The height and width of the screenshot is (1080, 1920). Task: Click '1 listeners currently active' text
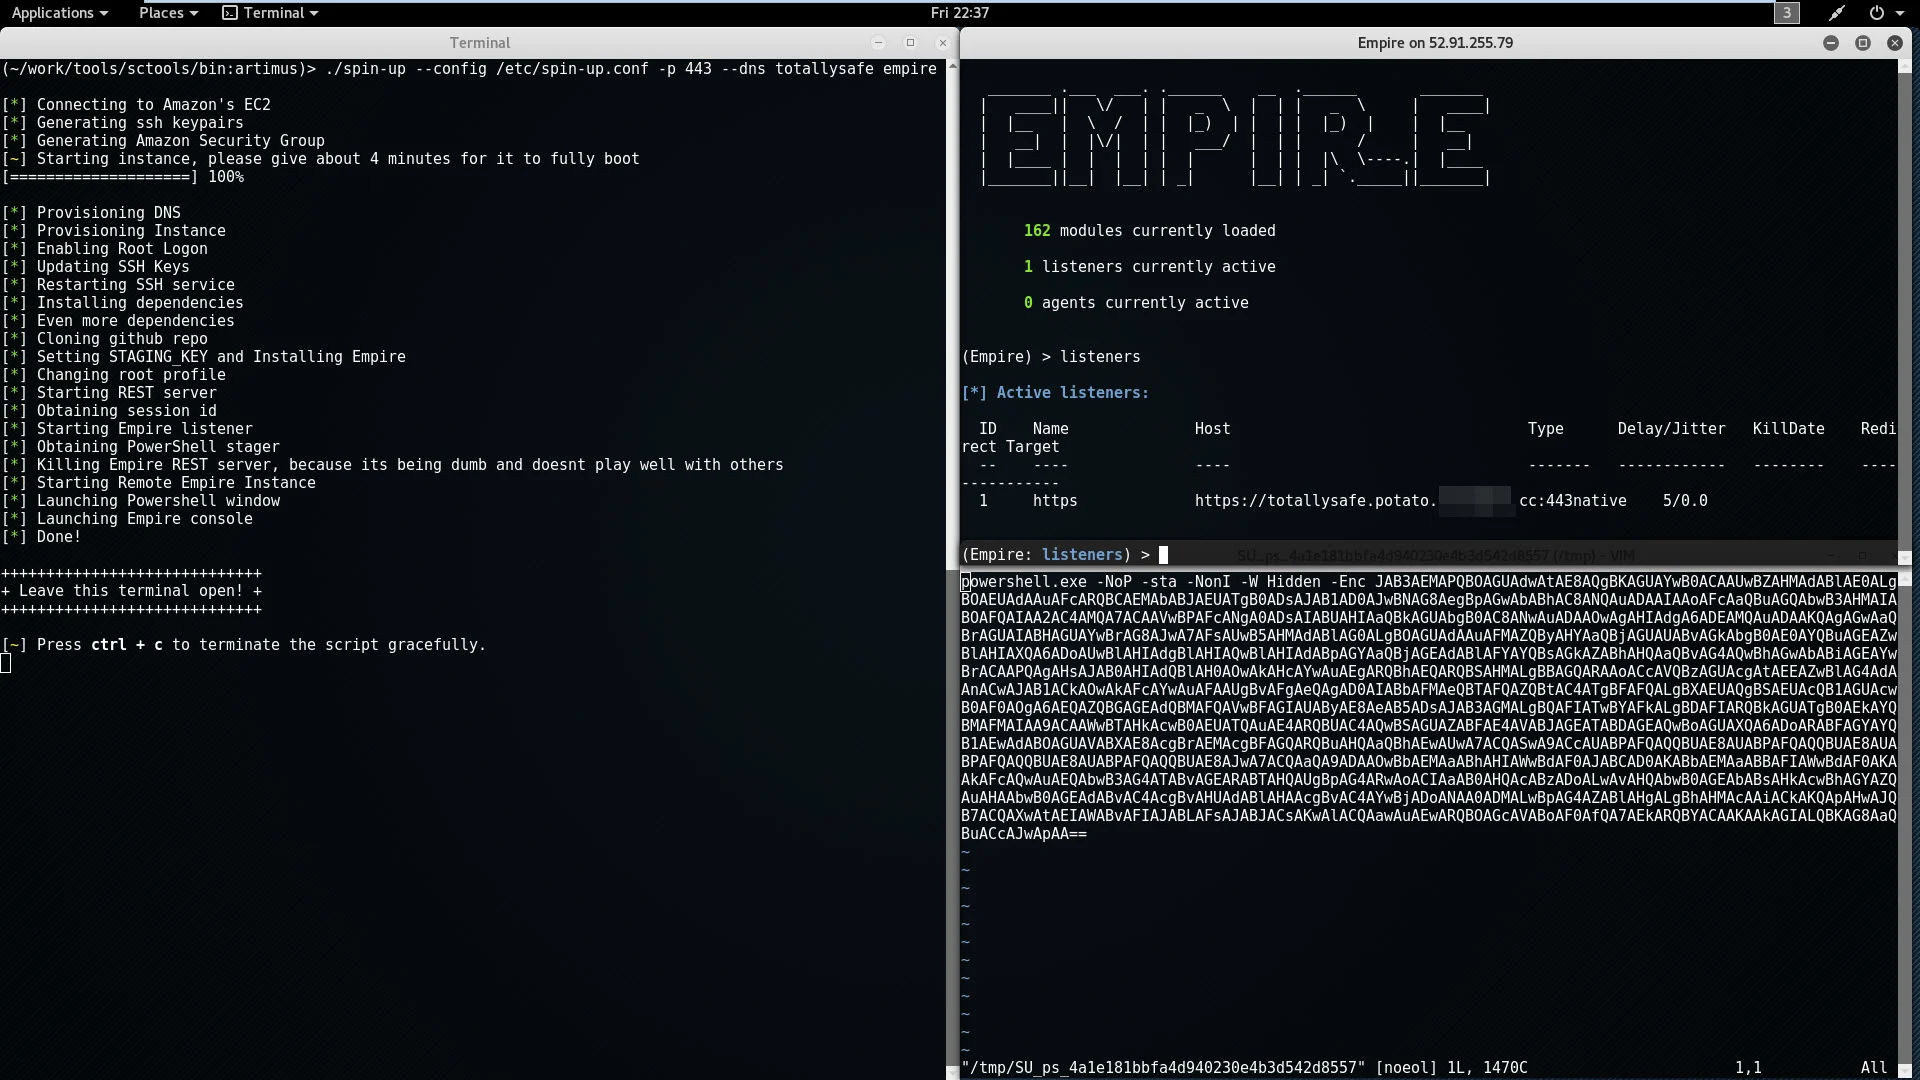(x=1150, y=267)
